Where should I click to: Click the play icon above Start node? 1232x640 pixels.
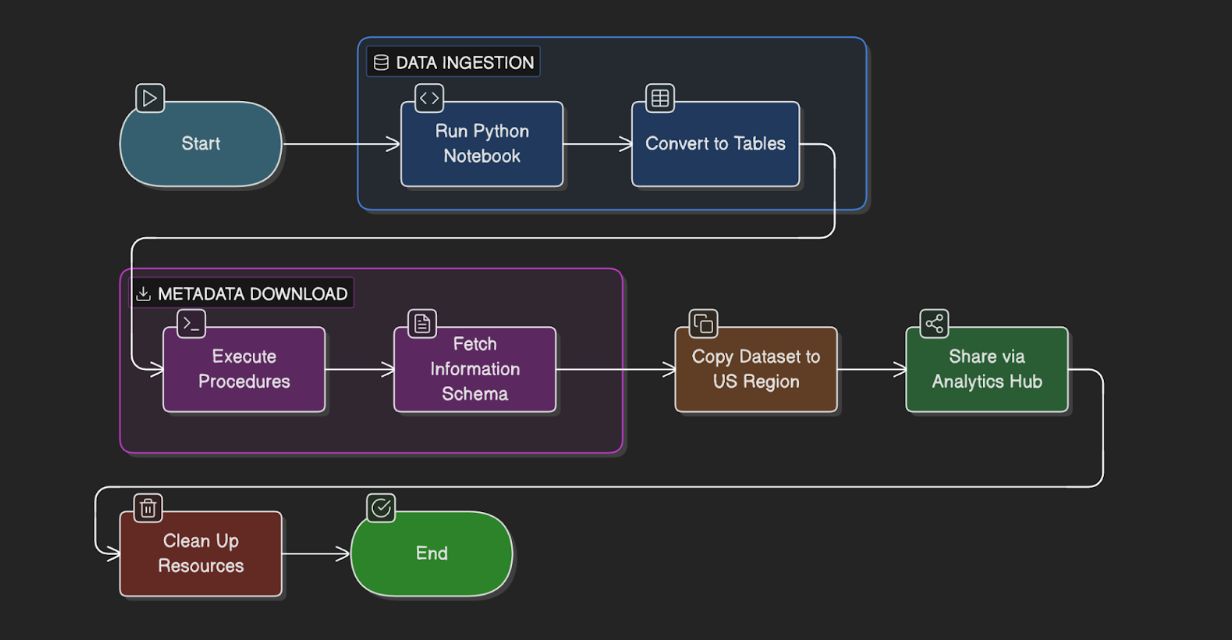tap(150, 98)
